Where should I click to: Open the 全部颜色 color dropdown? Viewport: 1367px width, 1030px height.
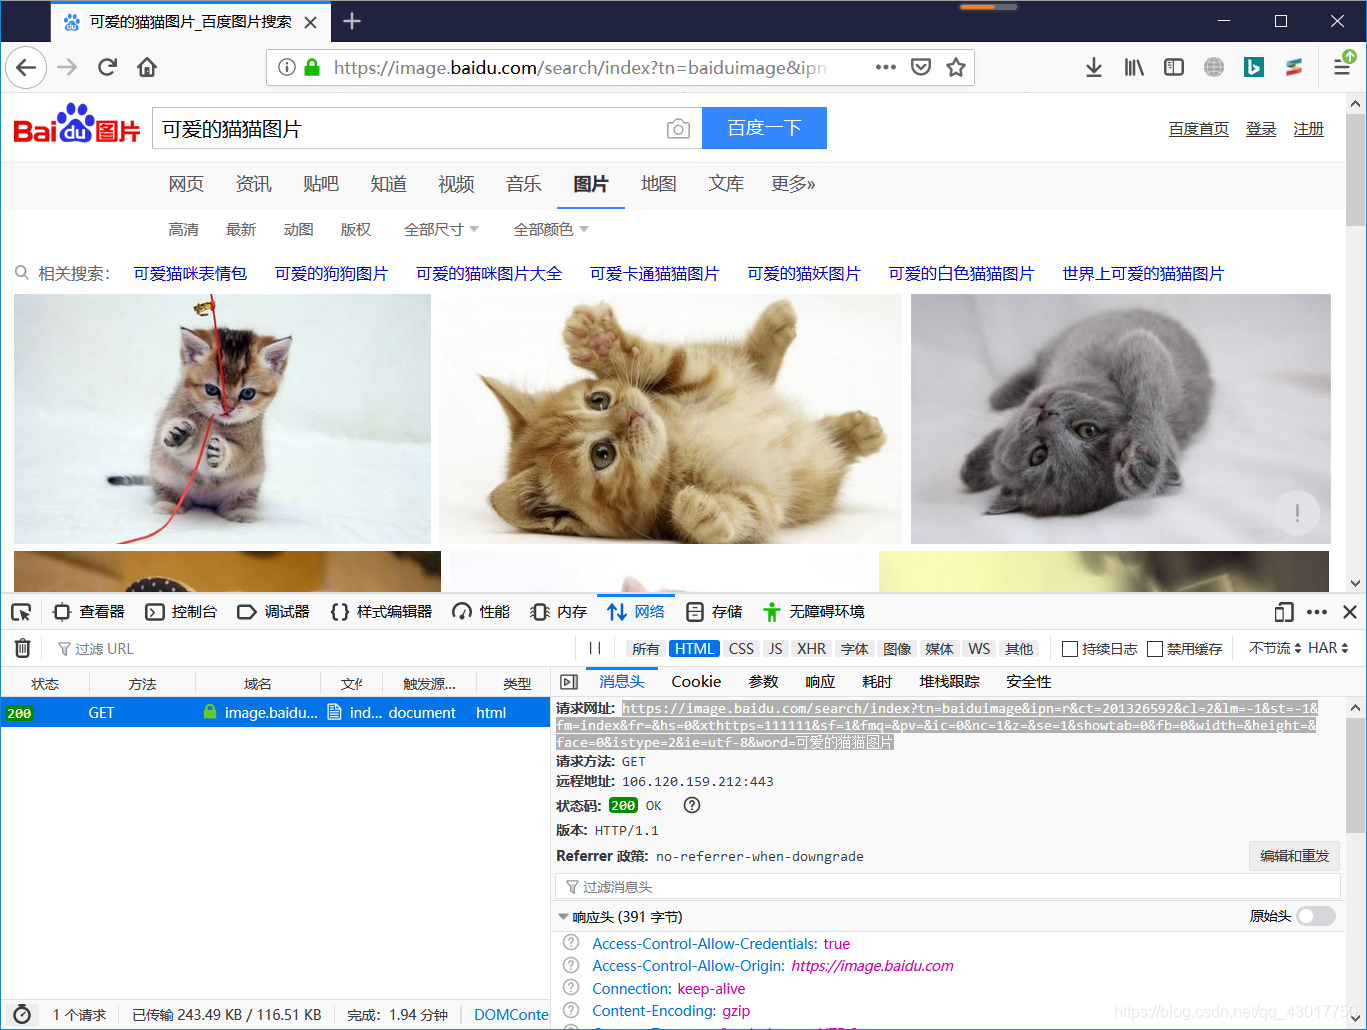pyautogui.click(x=551, y=229)
